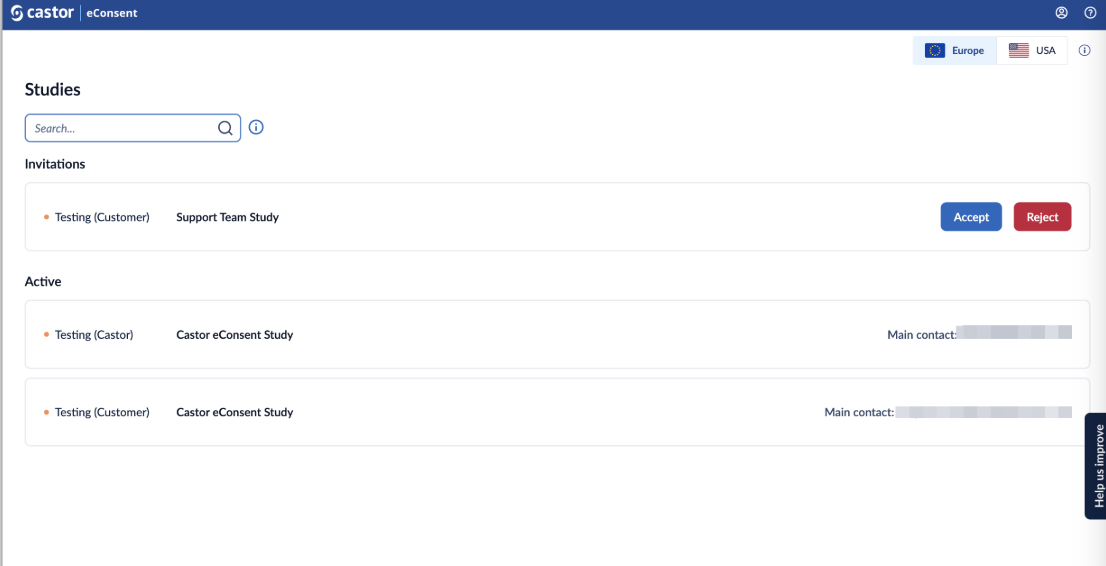Viewport: 1106px width, 566px height.
Task: Open the Testing (Castor) Castor eConsent Study
Action: click(557, 335)
